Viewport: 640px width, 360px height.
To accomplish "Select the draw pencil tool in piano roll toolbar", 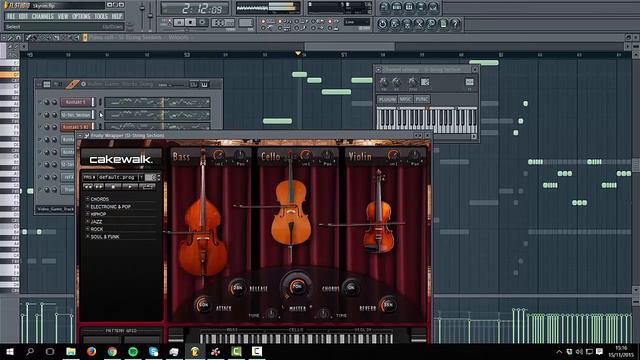I will point(29,38).
